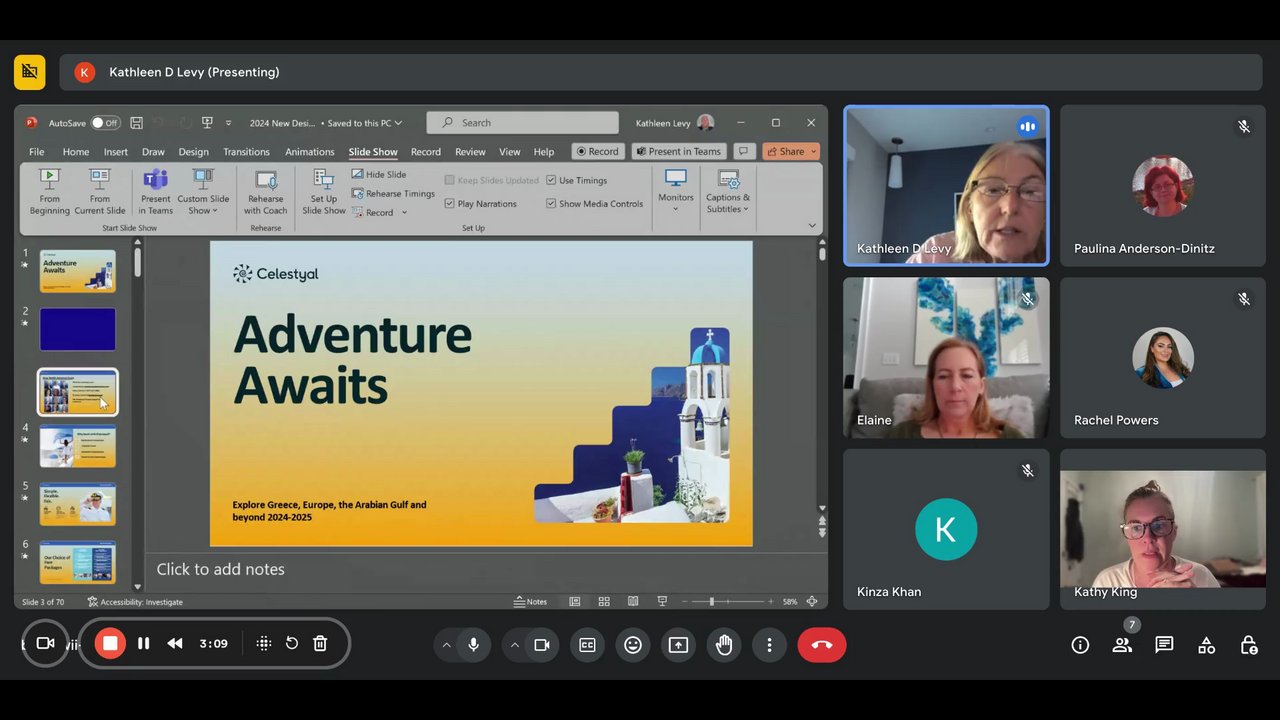Viewport: 1280px width, 720px height.
Task: Toggle the meeting microphone on or off
Action: pyautogui.click(x=474, y=645)
